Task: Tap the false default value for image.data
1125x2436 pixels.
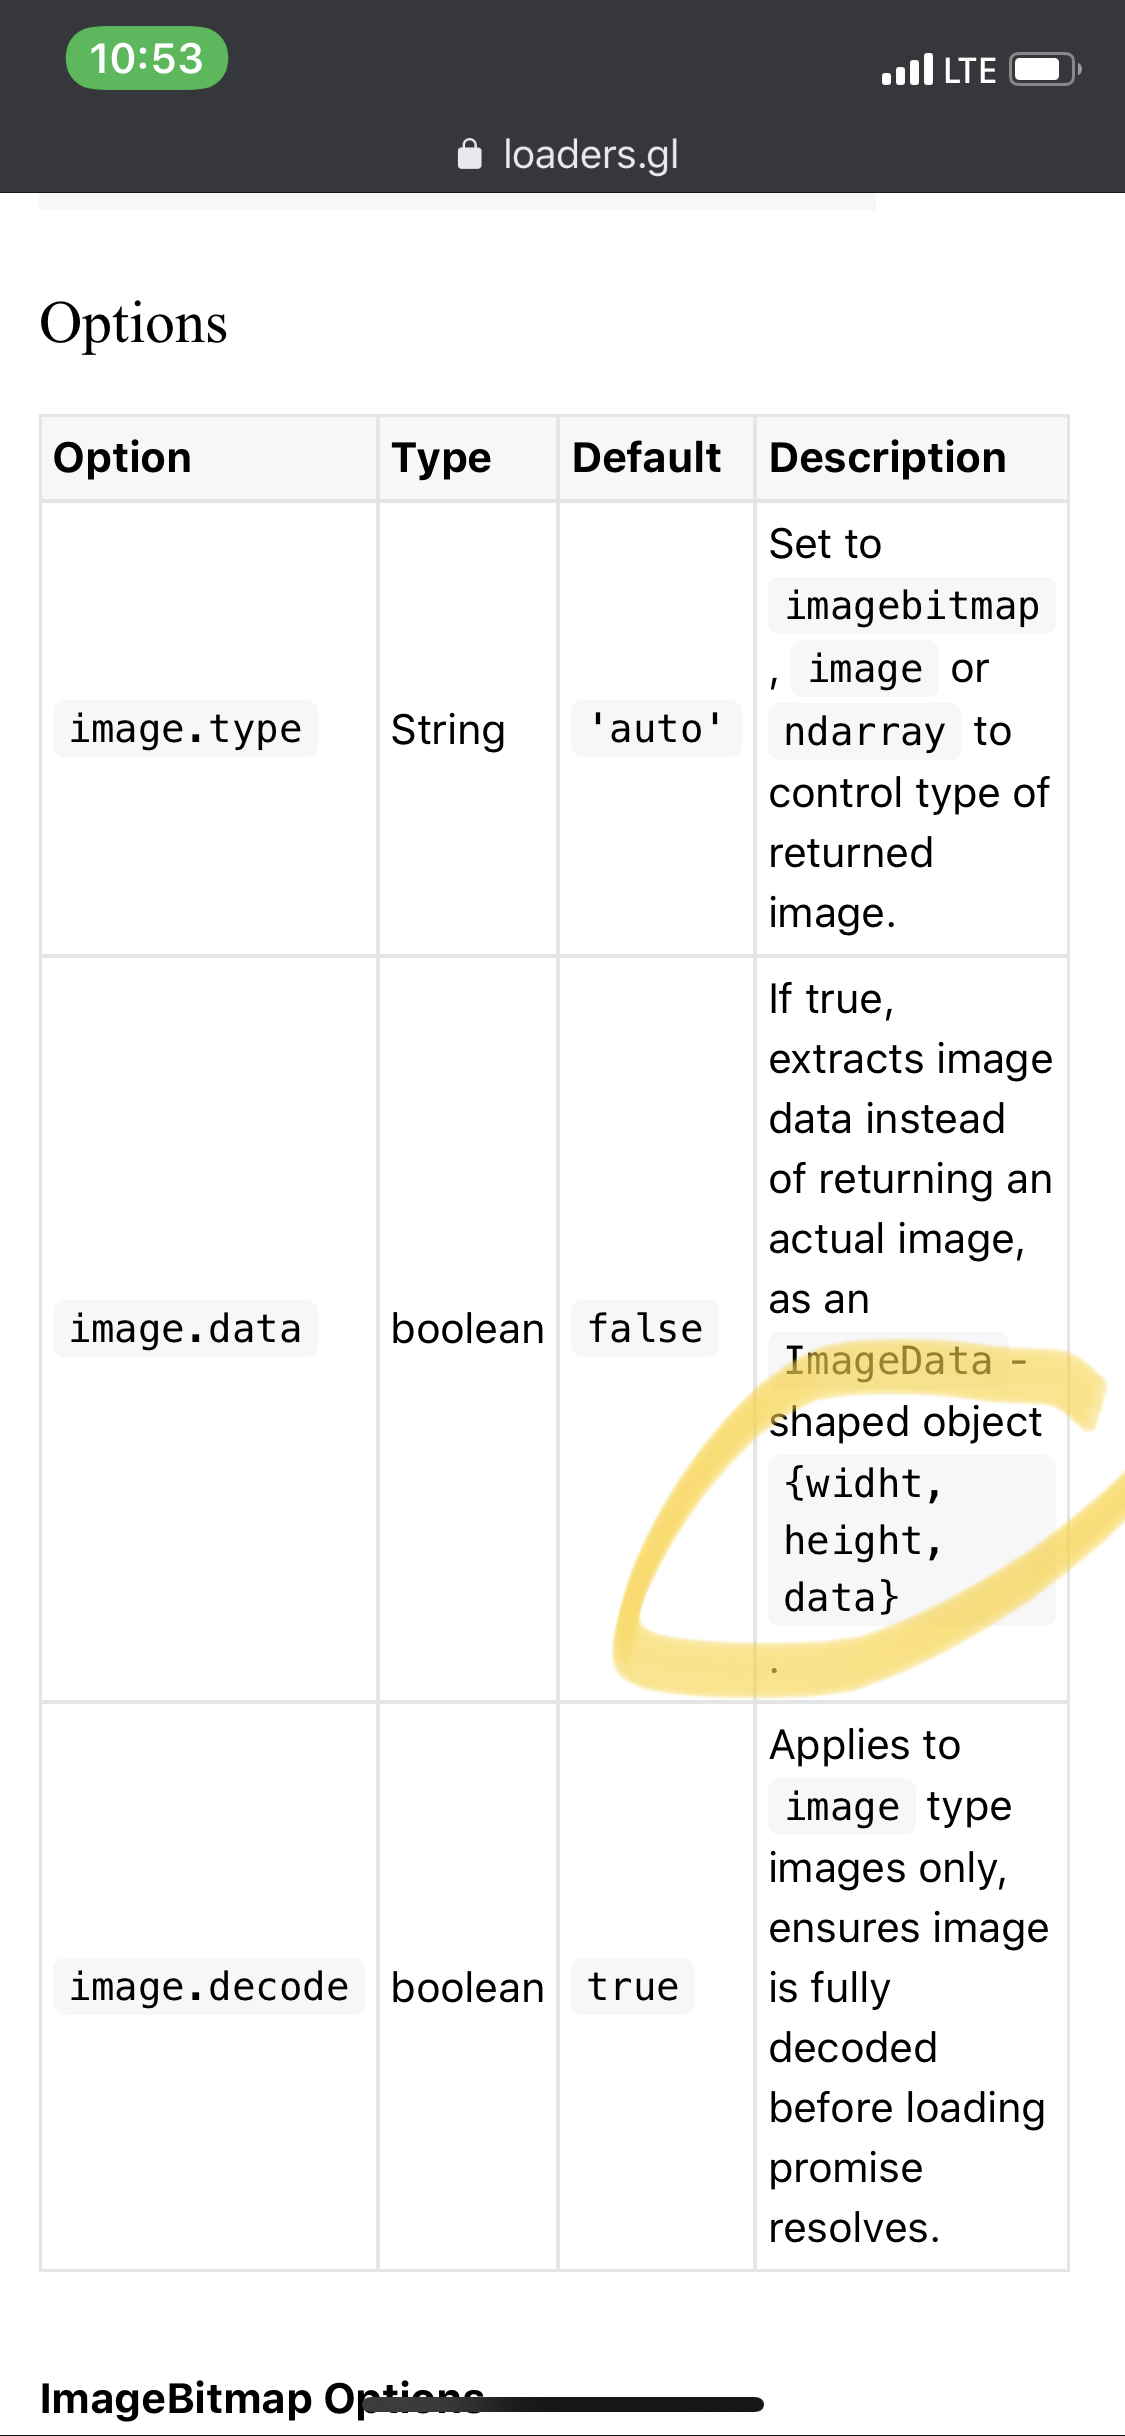Action: (x=644, y=1328)
